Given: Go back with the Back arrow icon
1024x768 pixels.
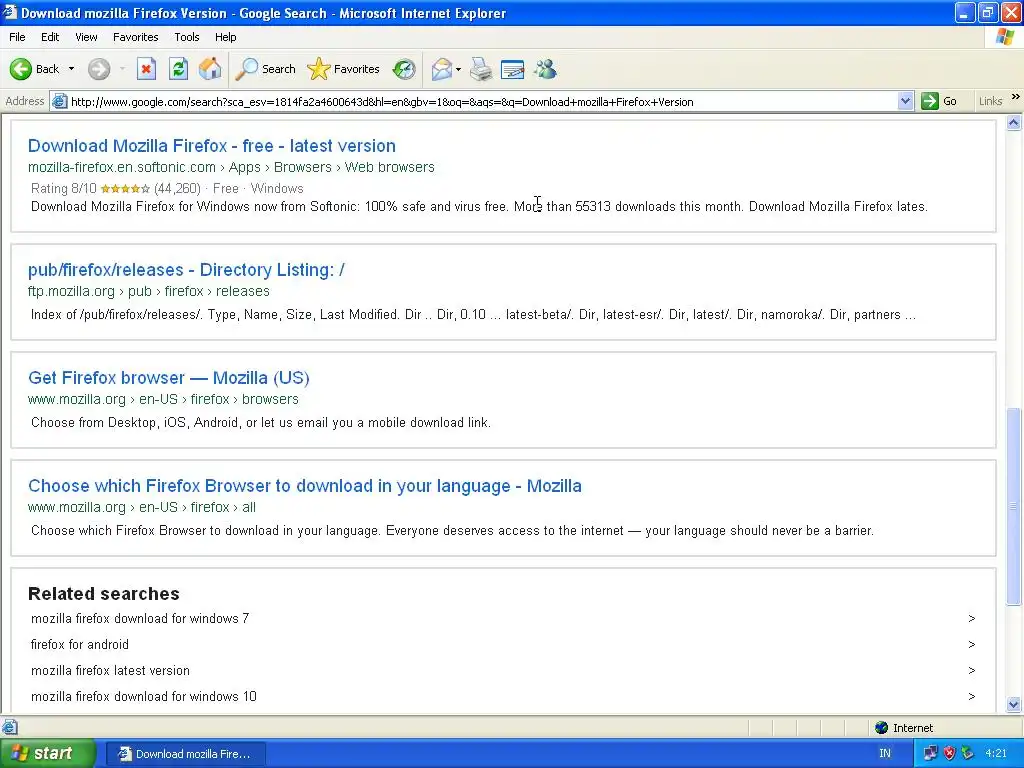Looking at the screenshot, I should pyautogui.click(x=20, y=69).
